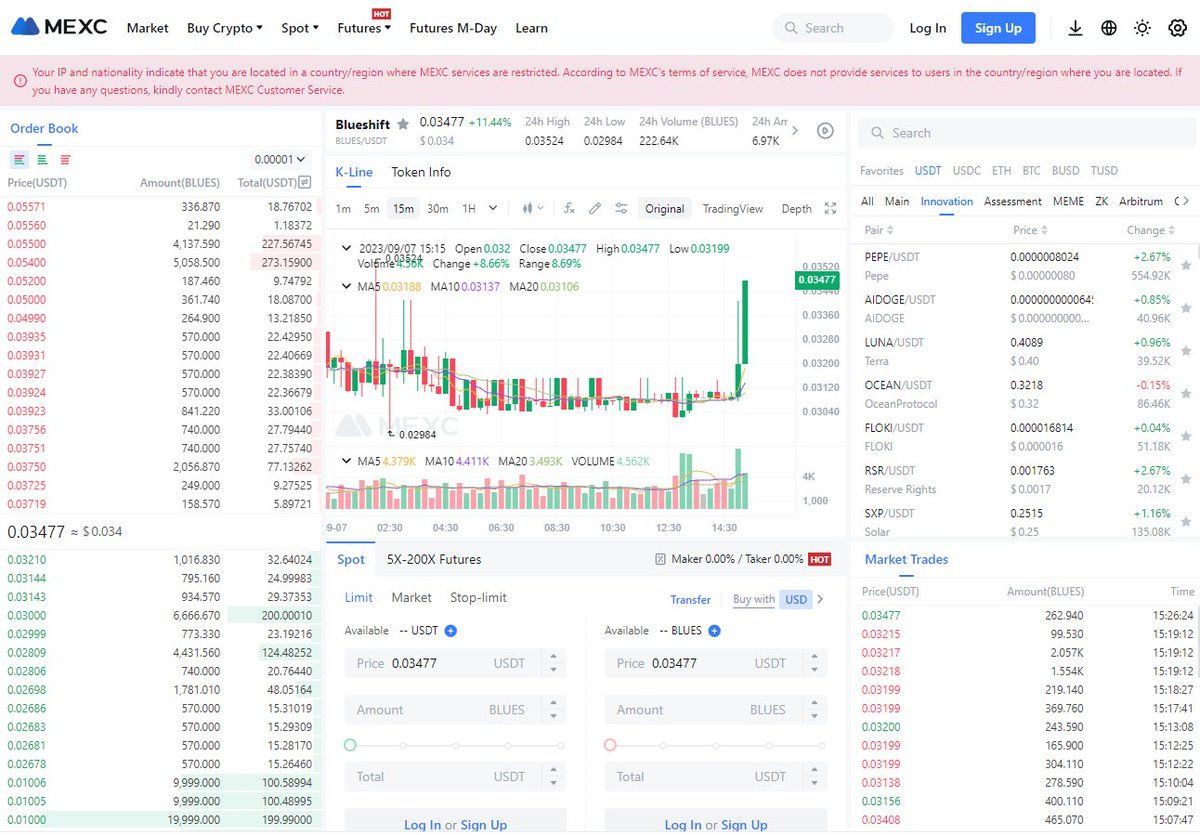Open order book precision 0.00001 dropdown
This screenshot has height=835, width=1200.
(280, 159)
